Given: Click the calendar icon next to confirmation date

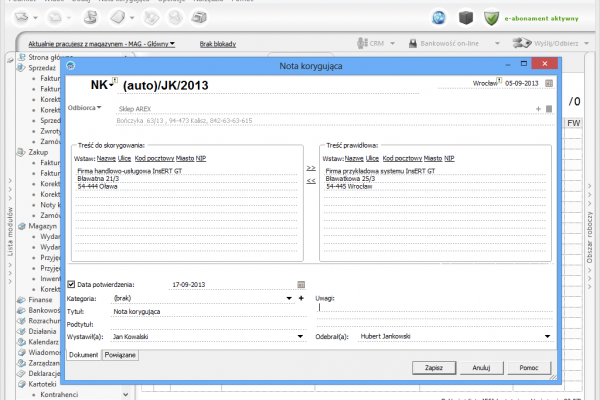Looking at the screenshot, I should [x=301, y=285].
